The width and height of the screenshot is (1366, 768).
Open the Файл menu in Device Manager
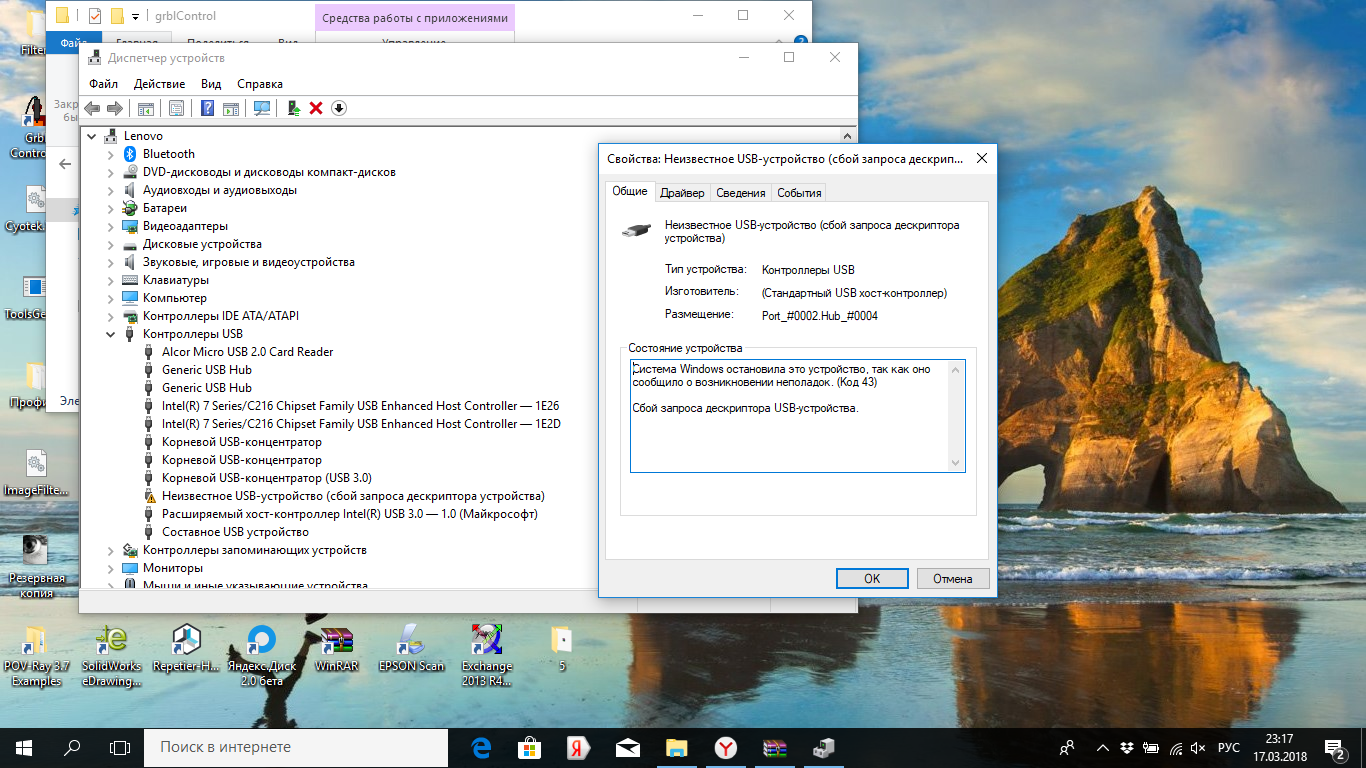click(x=103, y=84)
